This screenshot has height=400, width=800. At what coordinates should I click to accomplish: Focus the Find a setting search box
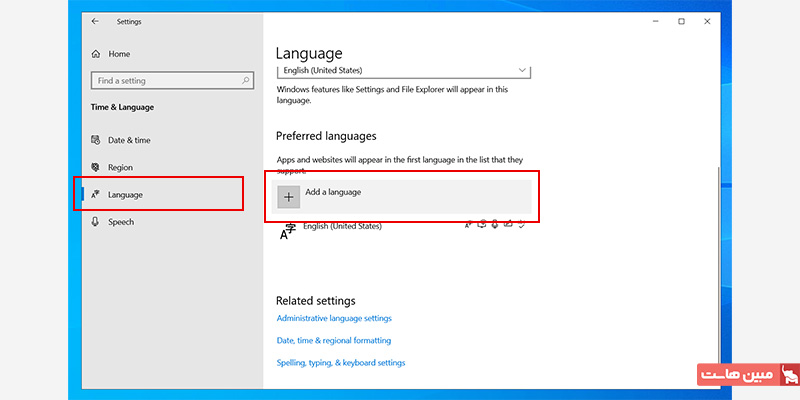172,81
